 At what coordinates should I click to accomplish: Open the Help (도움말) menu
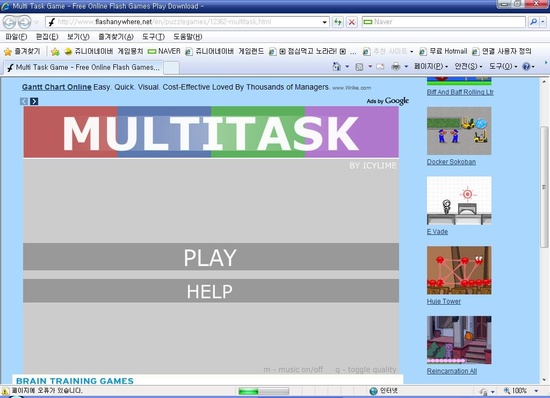pyautogui.click(x=188, y=37)
